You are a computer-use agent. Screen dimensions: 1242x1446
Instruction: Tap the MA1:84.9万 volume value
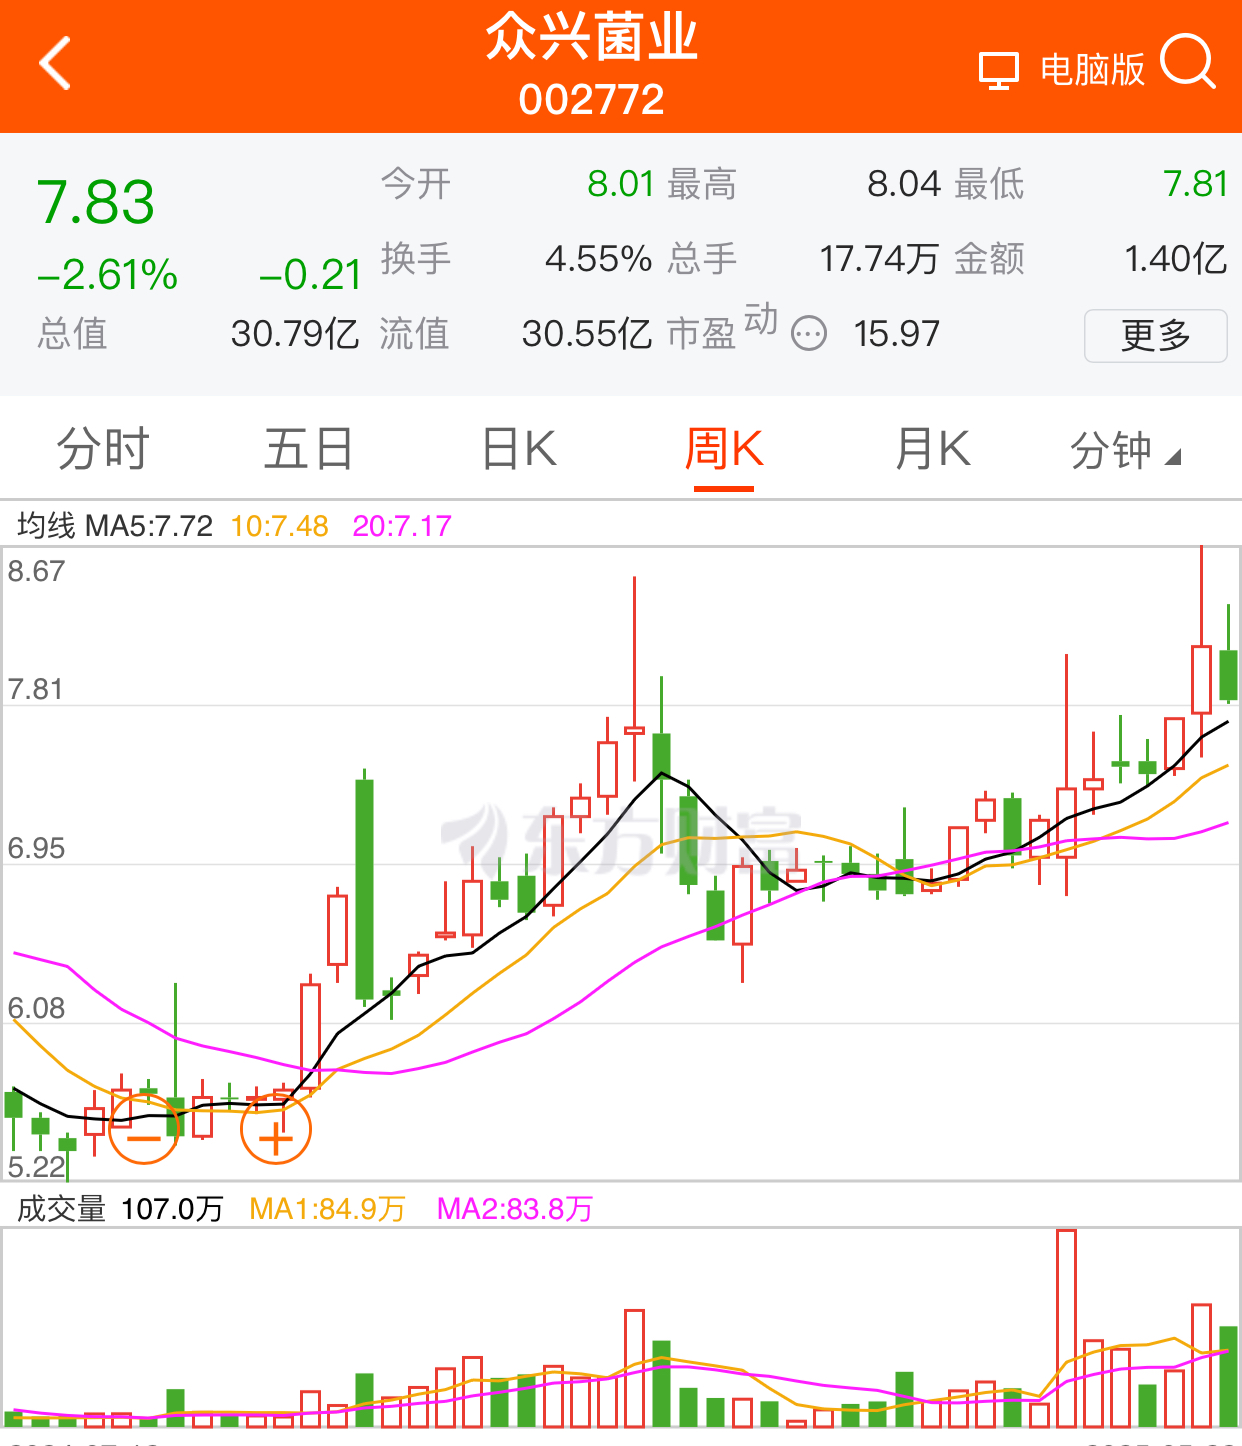(327, 1209)
